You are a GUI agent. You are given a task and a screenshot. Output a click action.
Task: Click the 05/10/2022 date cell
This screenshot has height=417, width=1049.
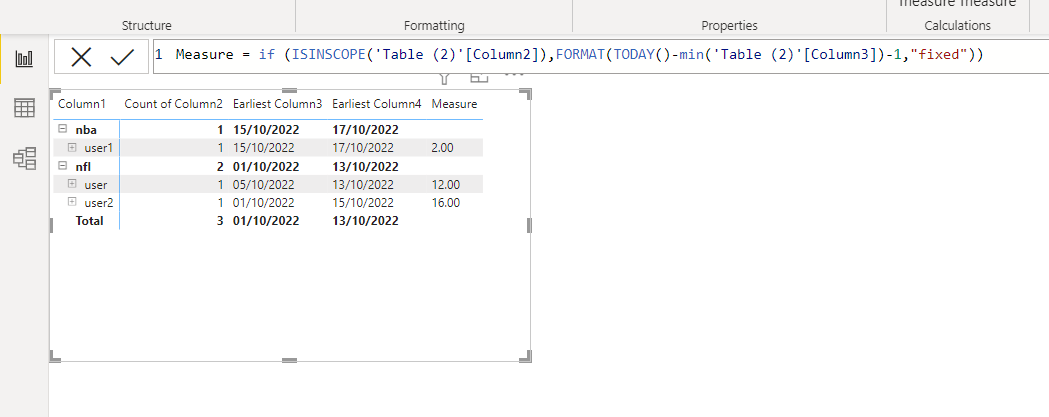[264, 185]
